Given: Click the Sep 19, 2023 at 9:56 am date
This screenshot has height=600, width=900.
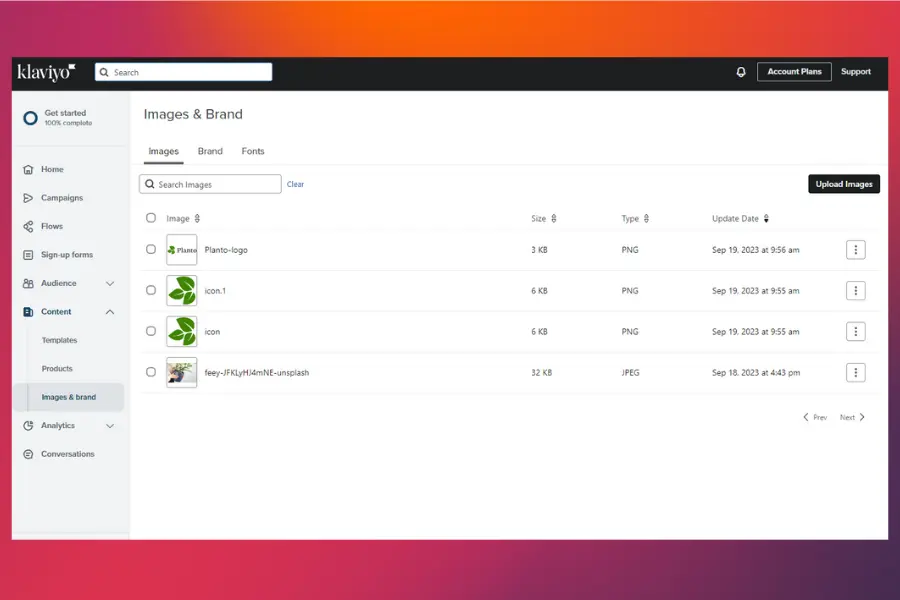Looking at the screenshot, I should [755, 250].
